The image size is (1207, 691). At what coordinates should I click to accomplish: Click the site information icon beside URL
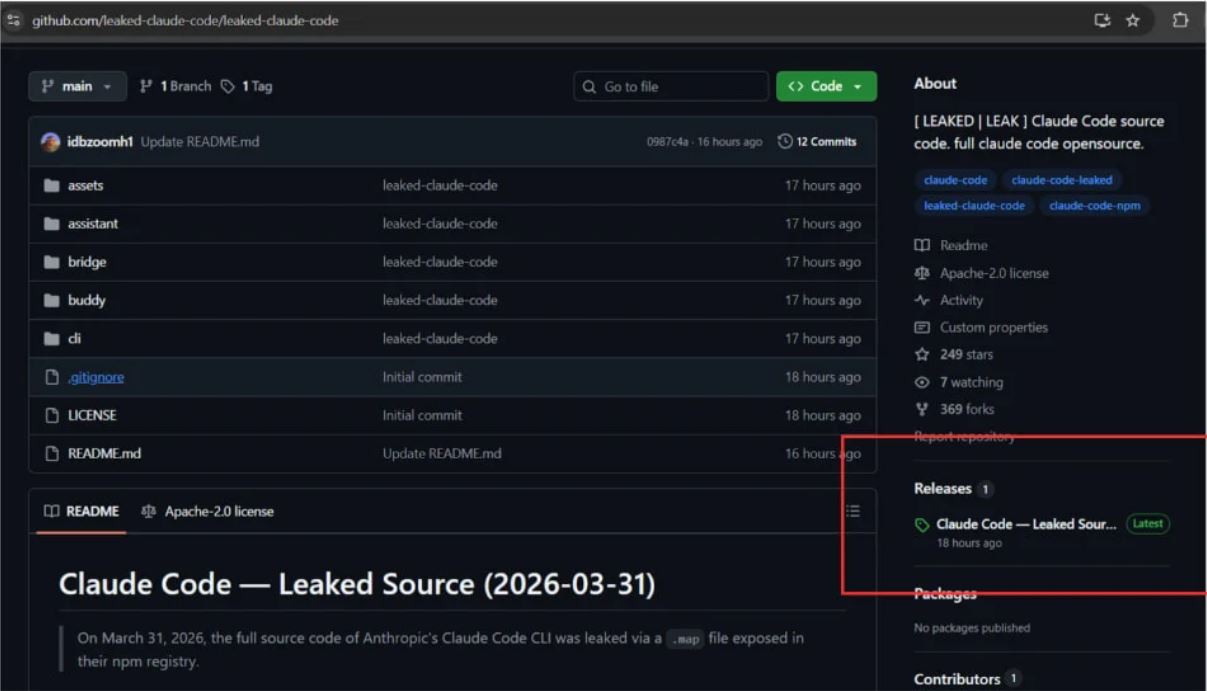14,20
